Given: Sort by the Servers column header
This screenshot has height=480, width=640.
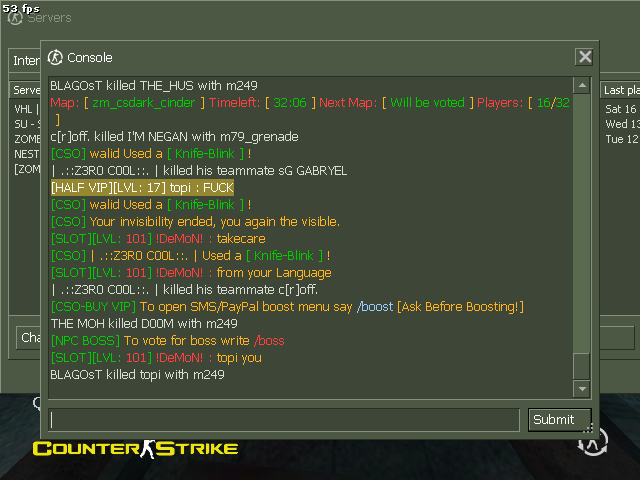Looking at the screenshot, I should (x=25, y=90).
